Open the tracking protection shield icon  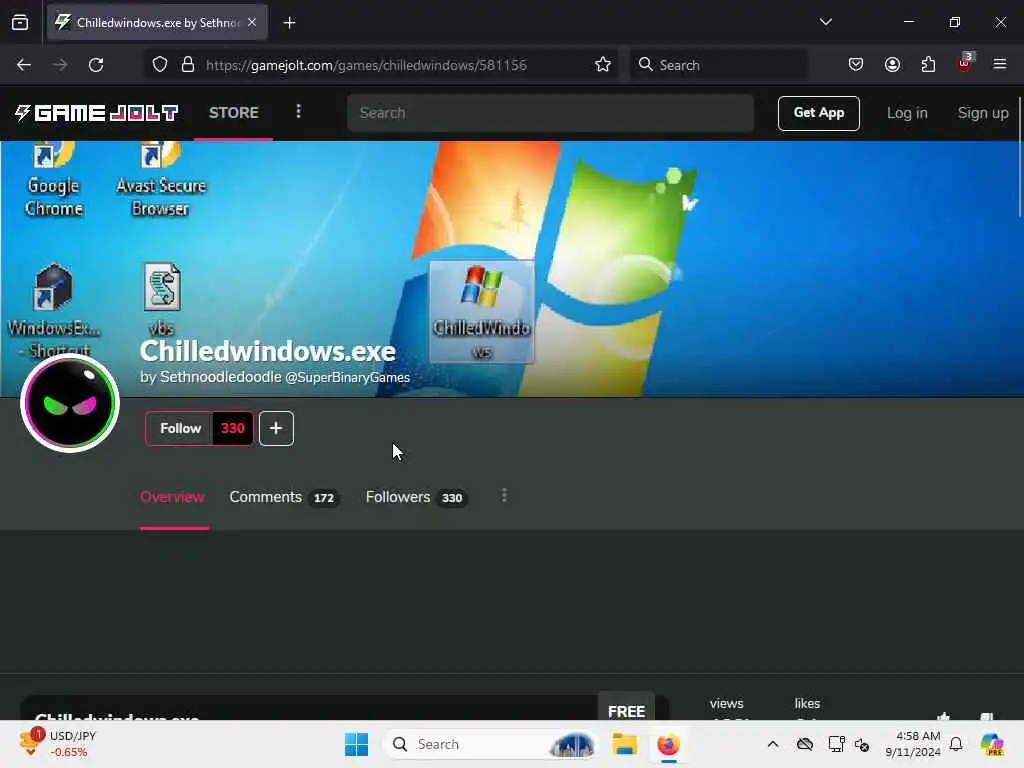coord(160,65)
